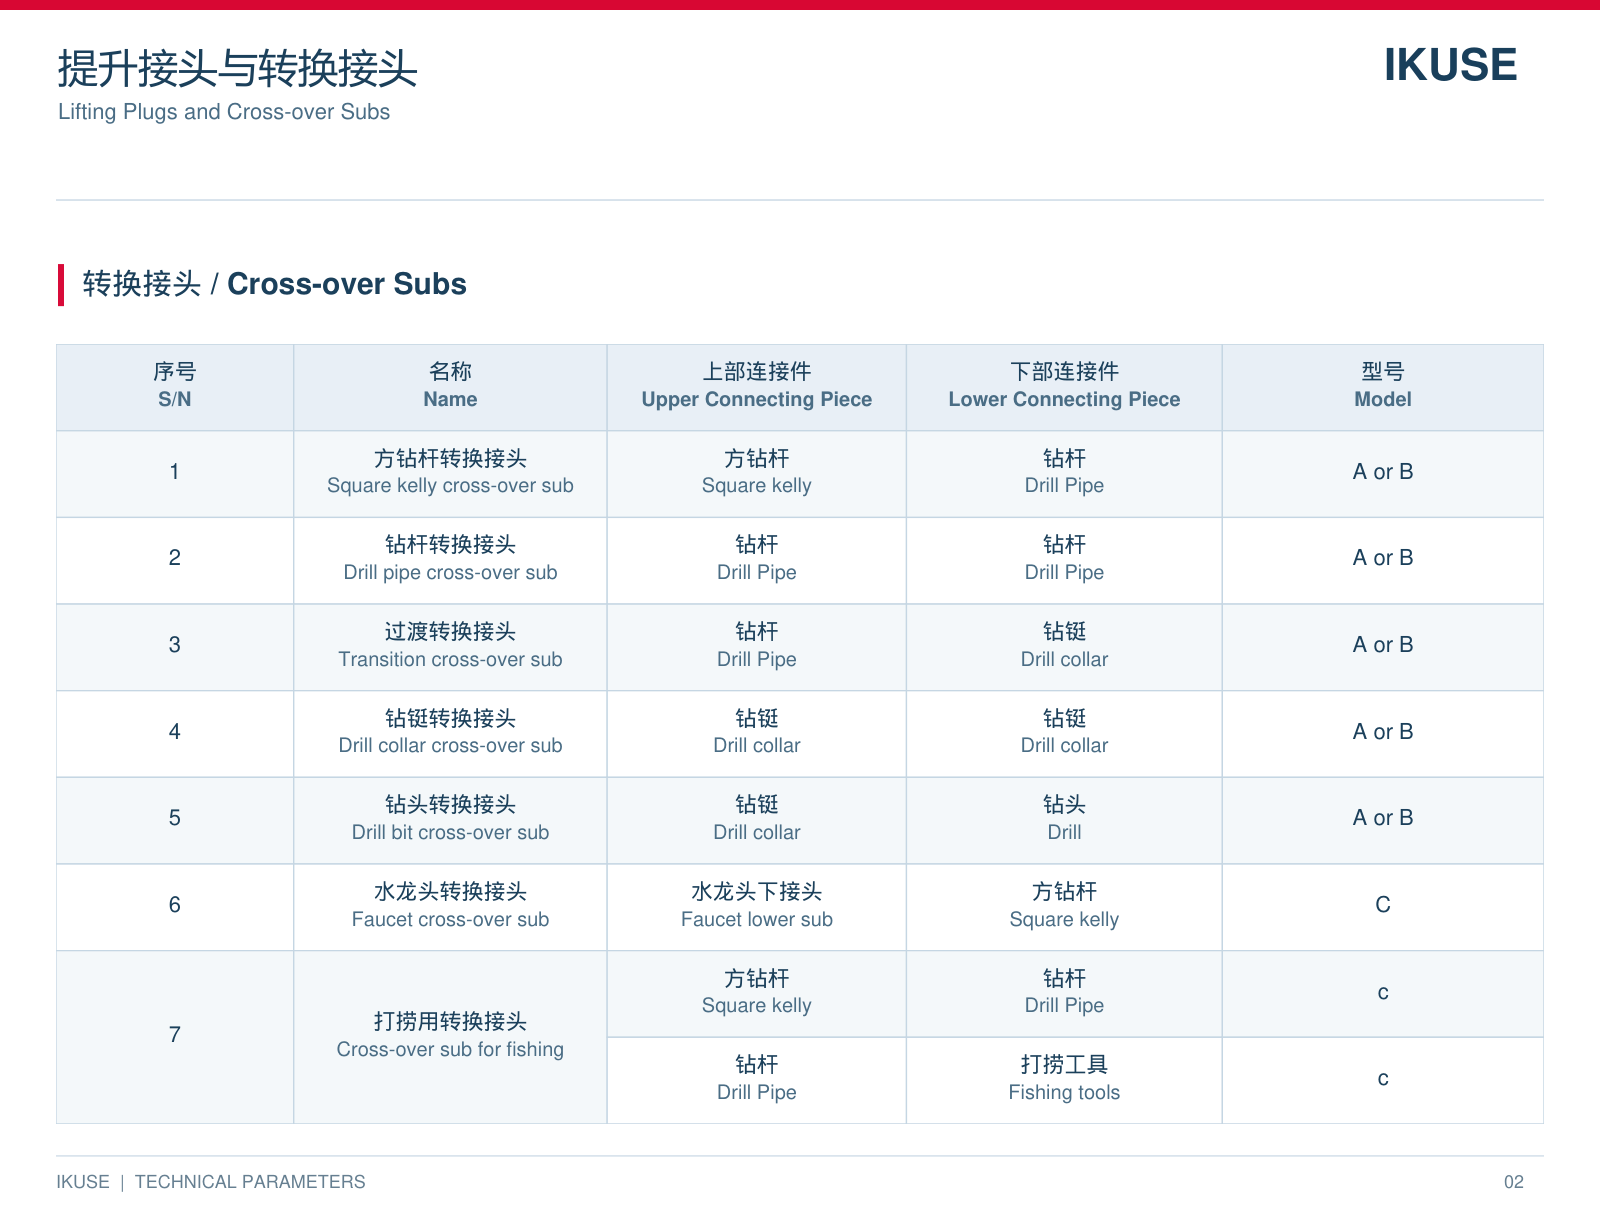1600x1224 pixels.
Task: Select 'Faucet cross-over sub' name cell
Action: [x=450, y=907]
